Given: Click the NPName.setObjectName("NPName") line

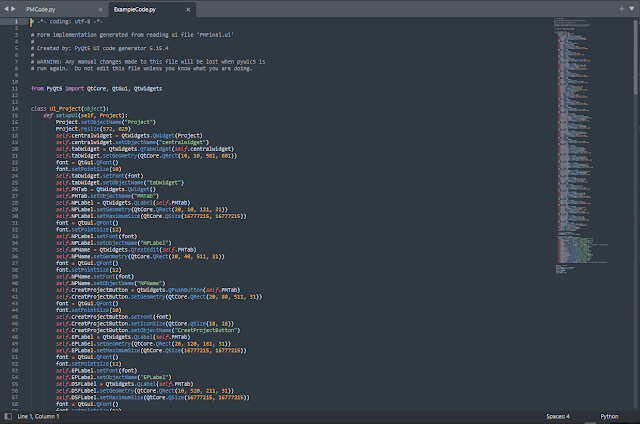Looking at the screenshot, I should pos(111,283).
